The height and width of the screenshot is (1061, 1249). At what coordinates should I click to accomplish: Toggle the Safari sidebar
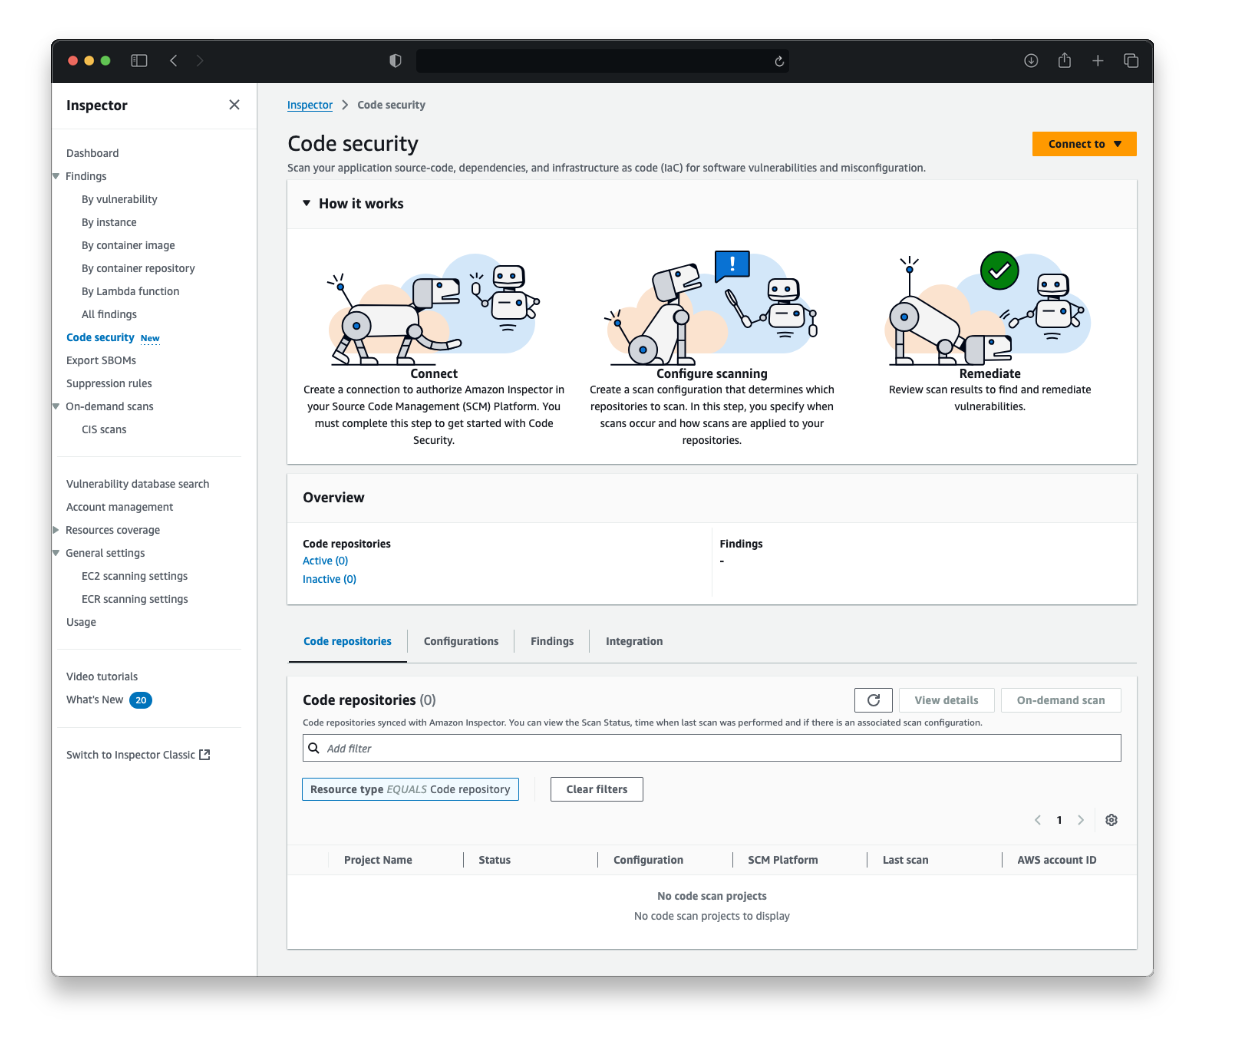pos(139,60)
